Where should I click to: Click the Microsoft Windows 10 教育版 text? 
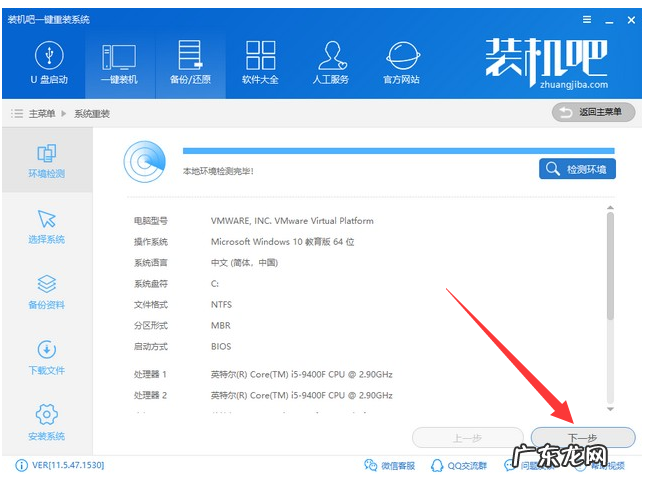coord(283,242)
